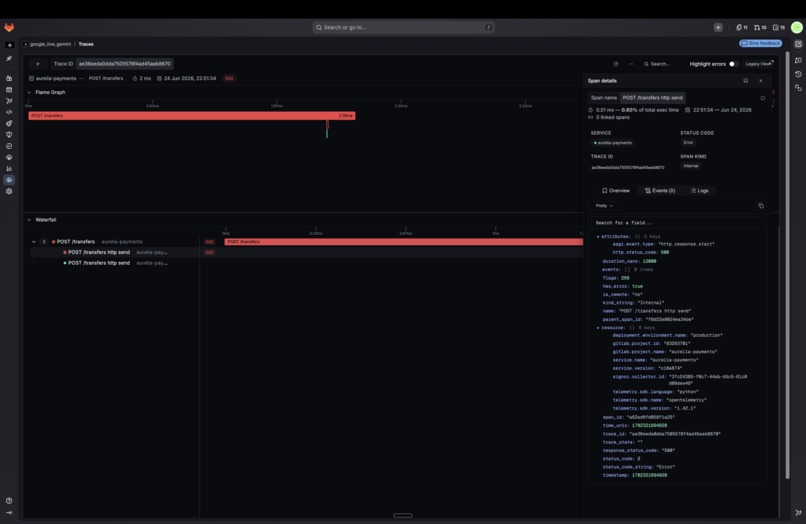Image resolution: width=806 pixels, height=524 pixels.
Task: Switch to the Events (0) tab
Action: point(660,191)
